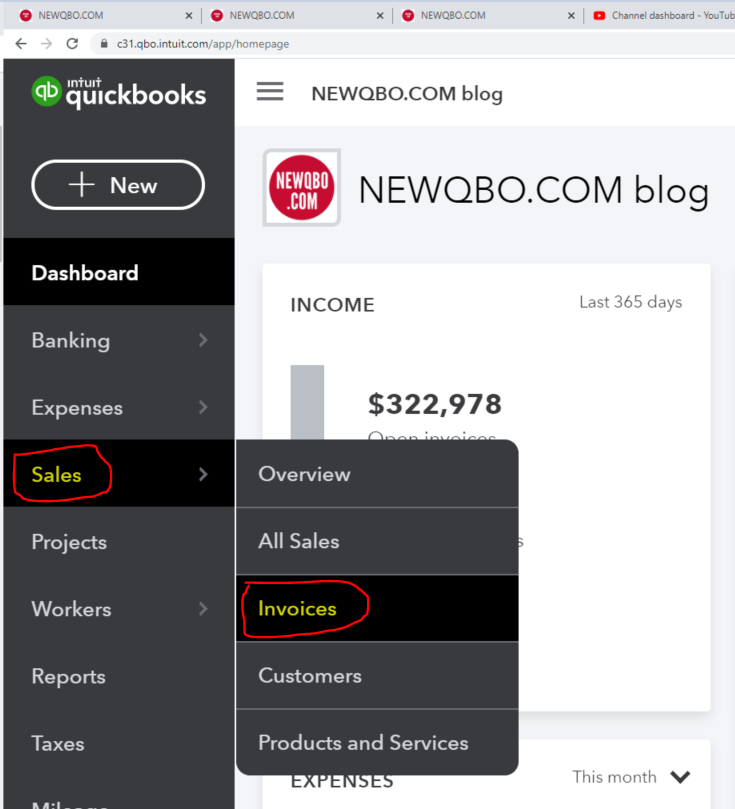This screenshot has height=809, width=735.
Task: Click the Last 365 days label
Action: tap(630, 302)
